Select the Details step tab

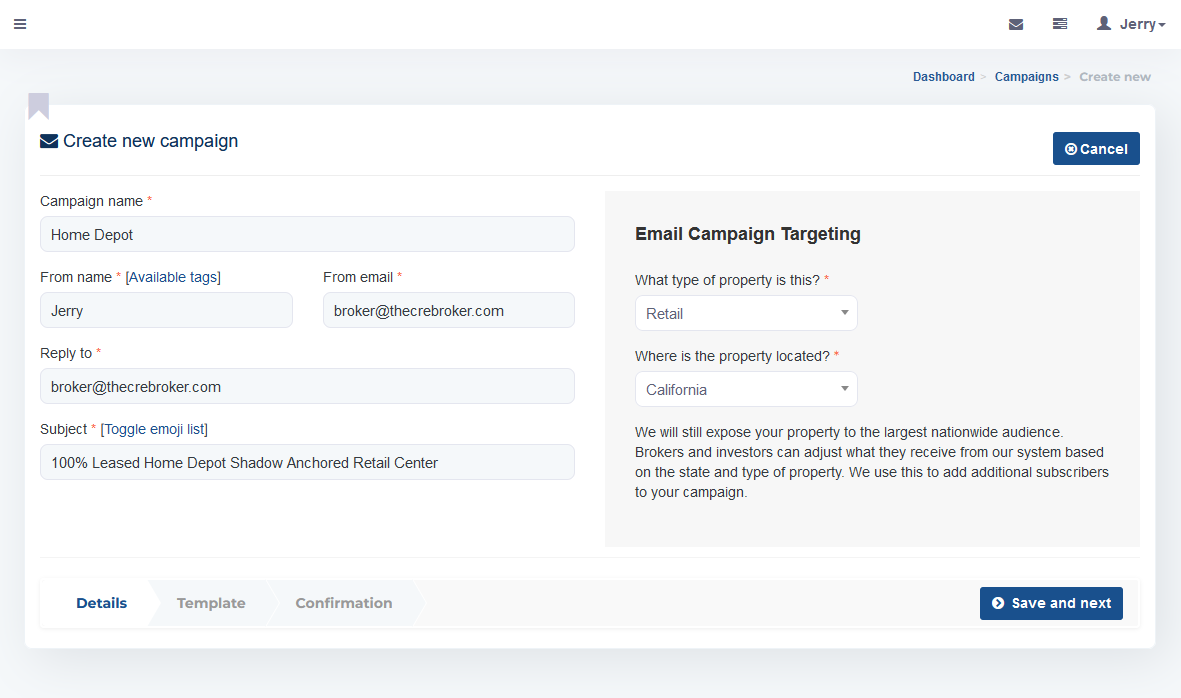coord(102,603)
